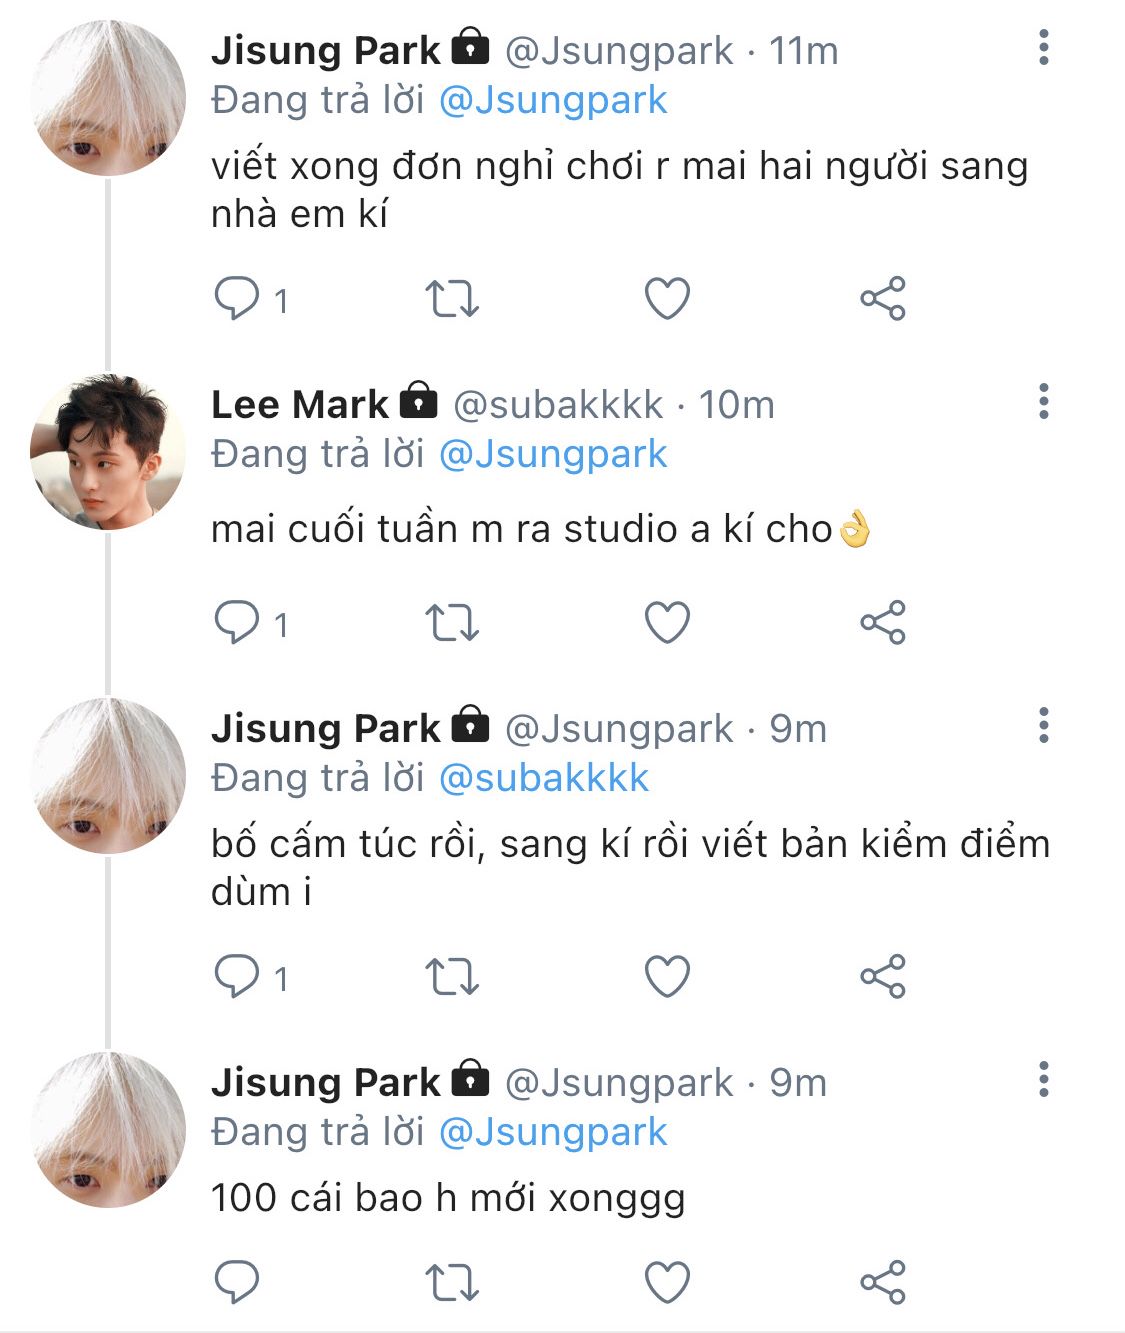1125x1333 pixels.
Task: Open more options on Lee Mark's tweet
Action: click(1044, 401)
